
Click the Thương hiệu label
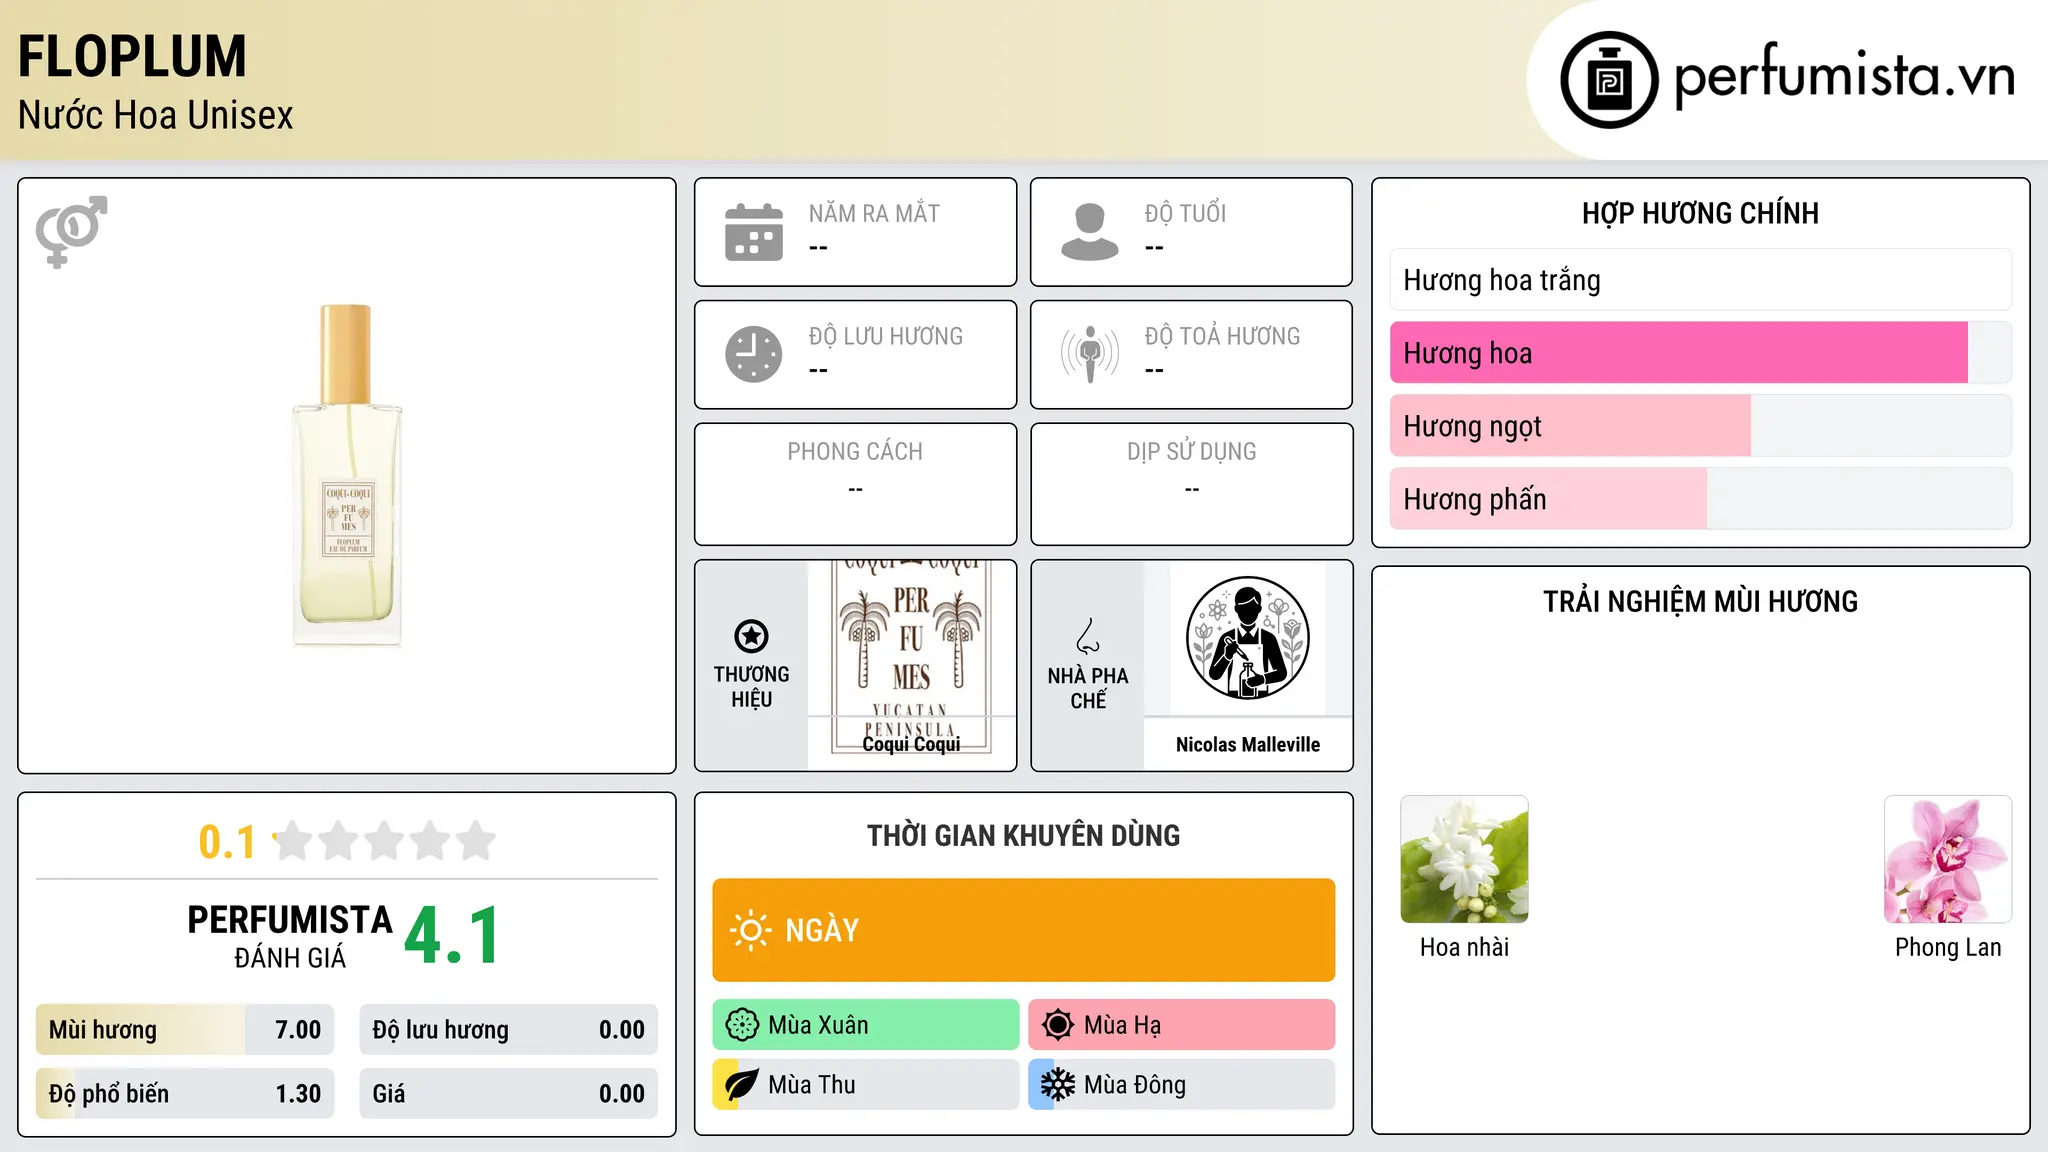[x=751, y=687]
